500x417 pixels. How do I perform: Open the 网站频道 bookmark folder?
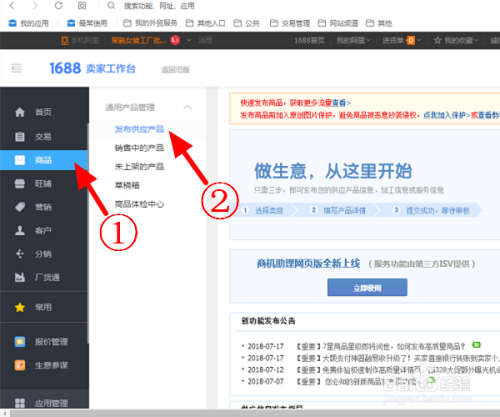click(x=338, y=23)
